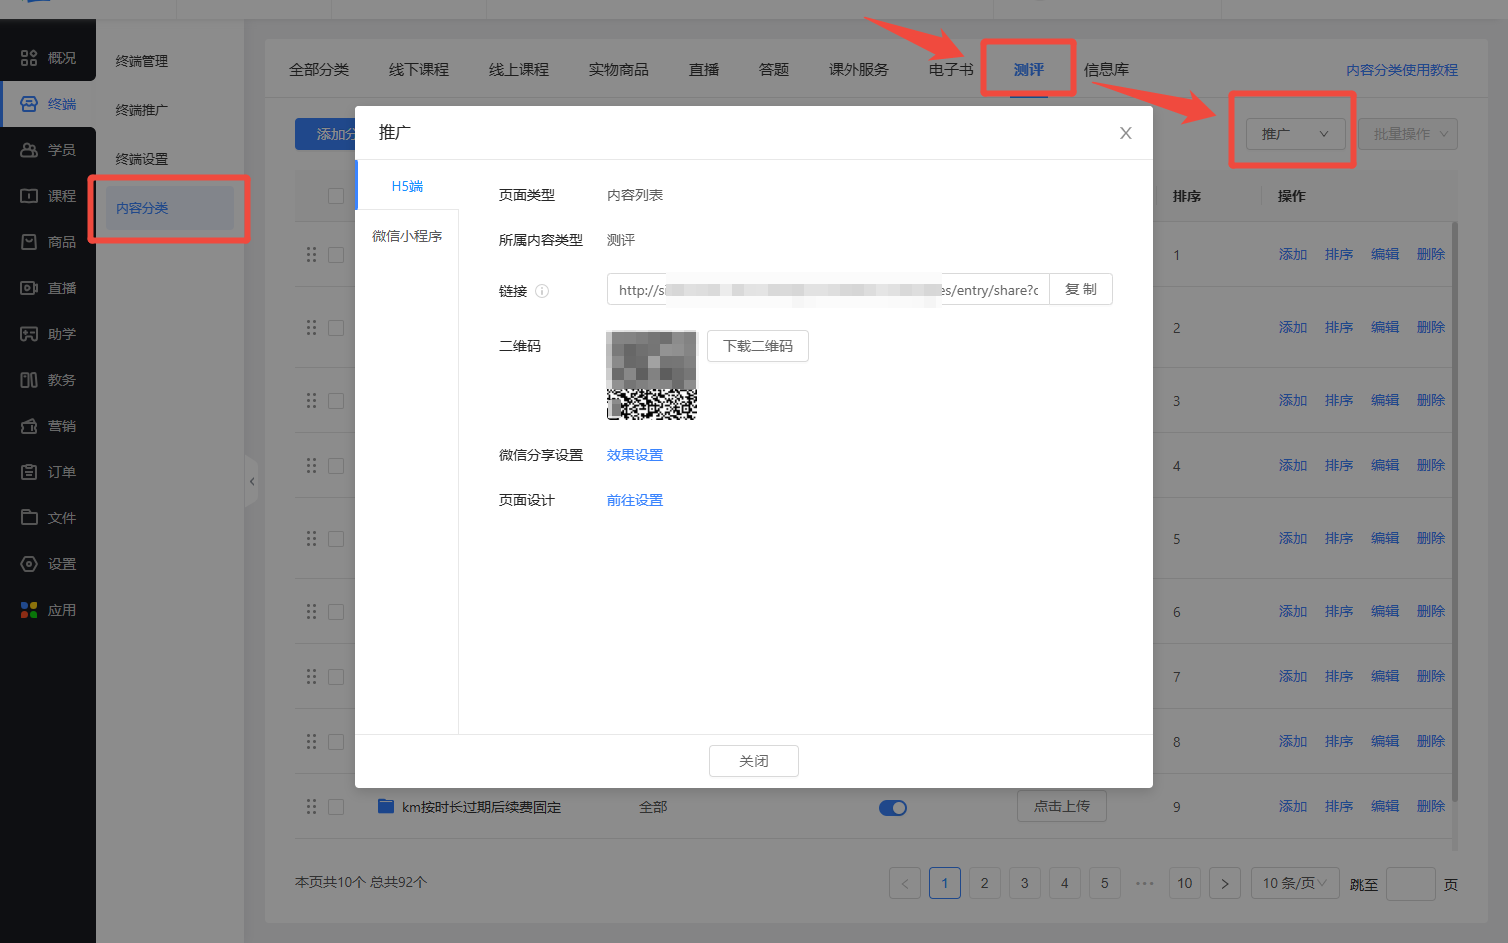Click the 复制 copy link button
Screen dimensions: 1508x943
click(1080, 289)
